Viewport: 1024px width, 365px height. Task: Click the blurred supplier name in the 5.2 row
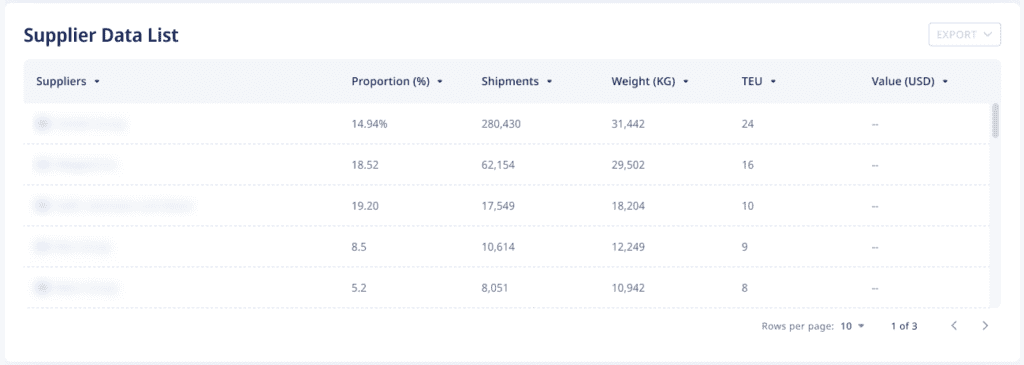coord(87,288)
